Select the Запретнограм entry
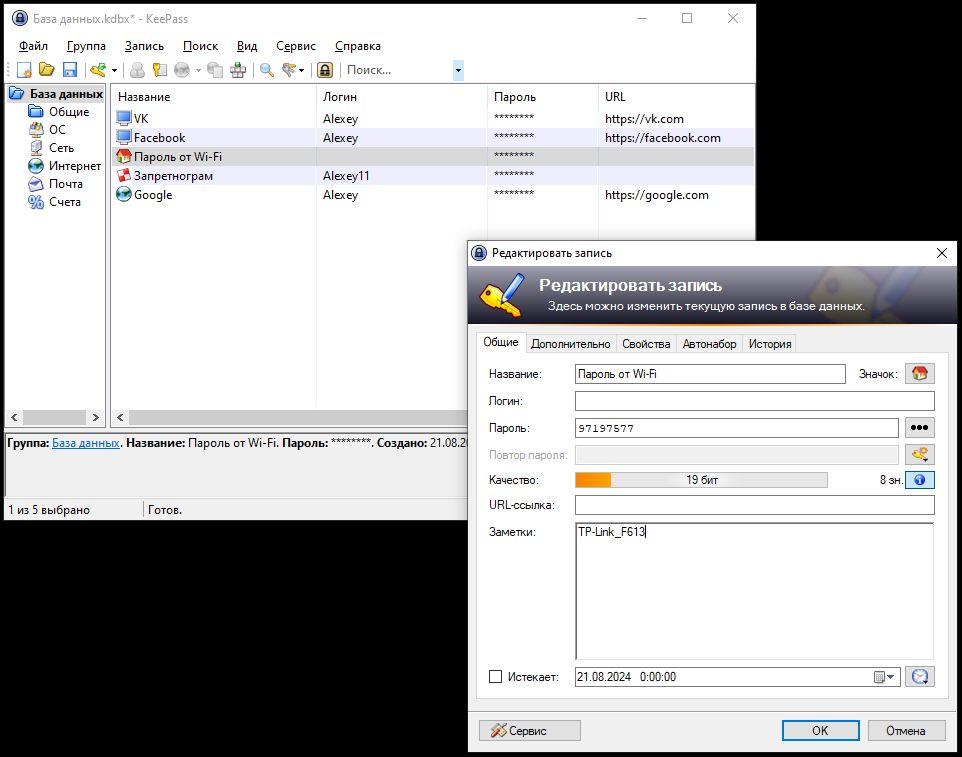The image size is (962, 757). pyautogui.click(x=433, y=175)
